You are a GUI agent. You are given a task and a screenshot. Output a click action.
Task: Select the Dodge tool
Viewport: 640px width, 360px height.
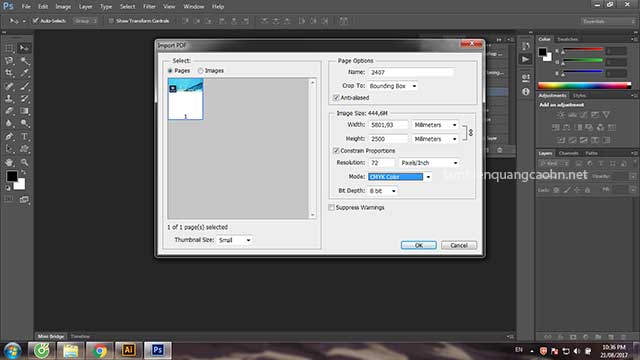pos(24,123)
